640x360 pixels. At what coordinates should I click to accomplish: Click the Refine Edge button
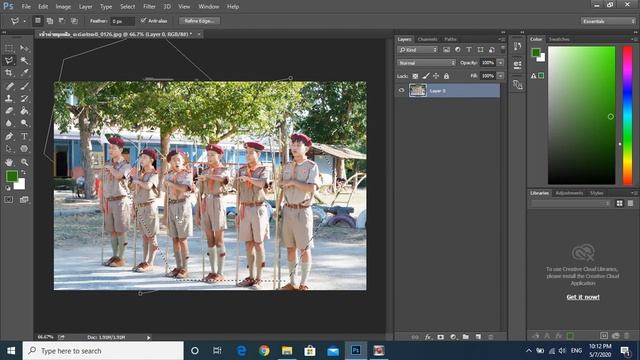pos(200,21)
